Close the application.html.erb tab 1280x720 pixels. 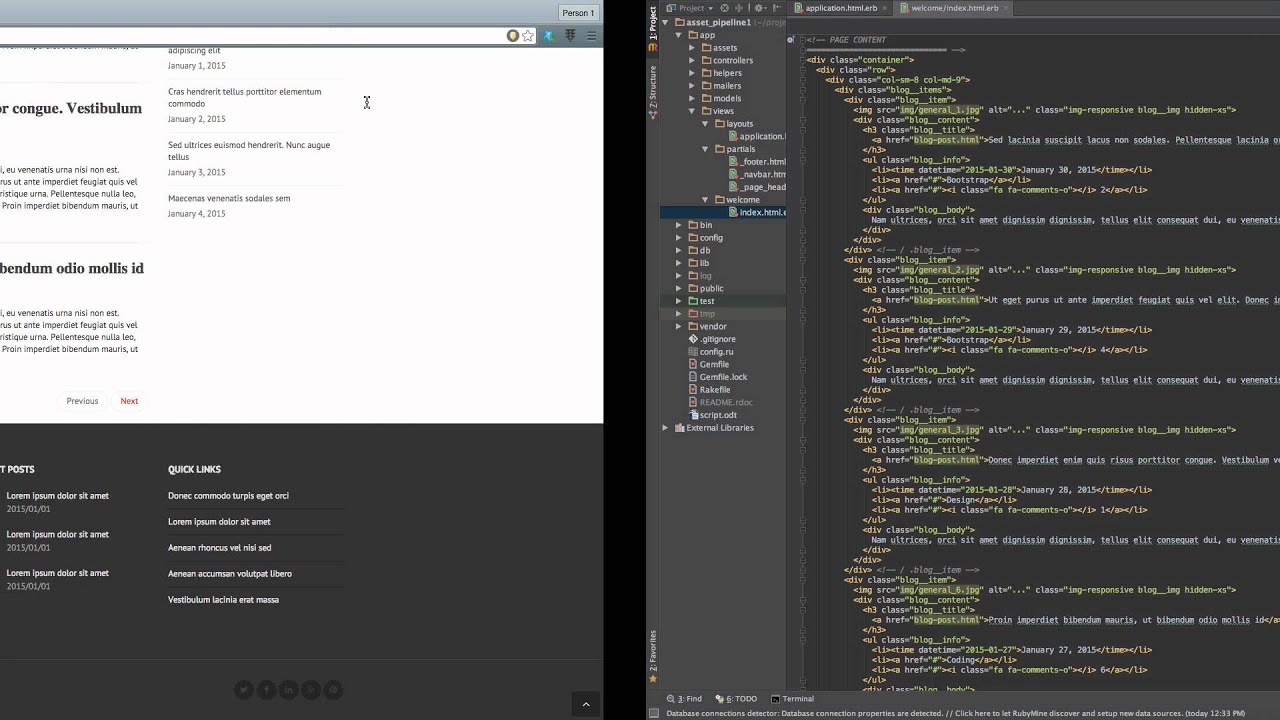[x=884, y=8]
